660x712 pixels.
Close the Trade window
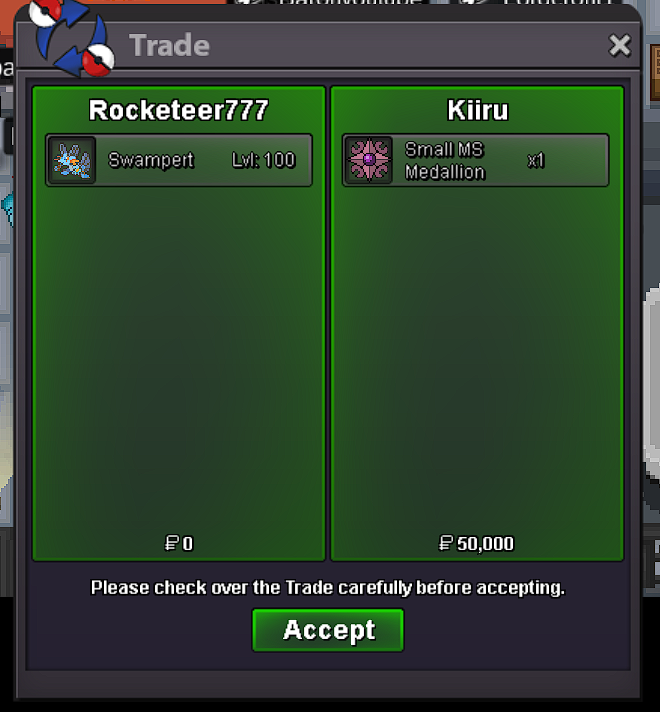click(620, 45)
